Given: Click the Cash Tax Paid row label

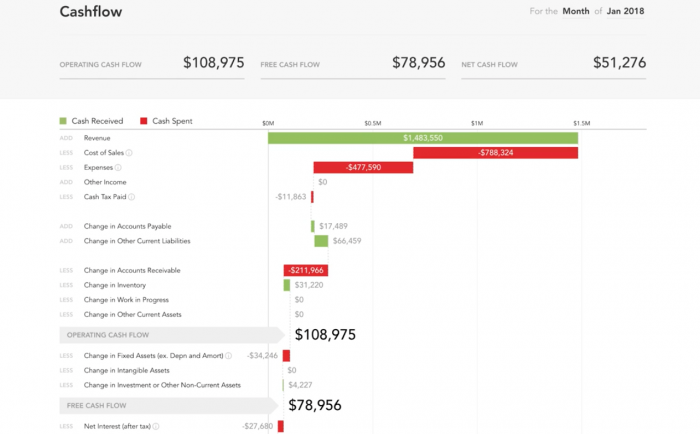Looking at the screenshot, I should click(x=105, y=197).
